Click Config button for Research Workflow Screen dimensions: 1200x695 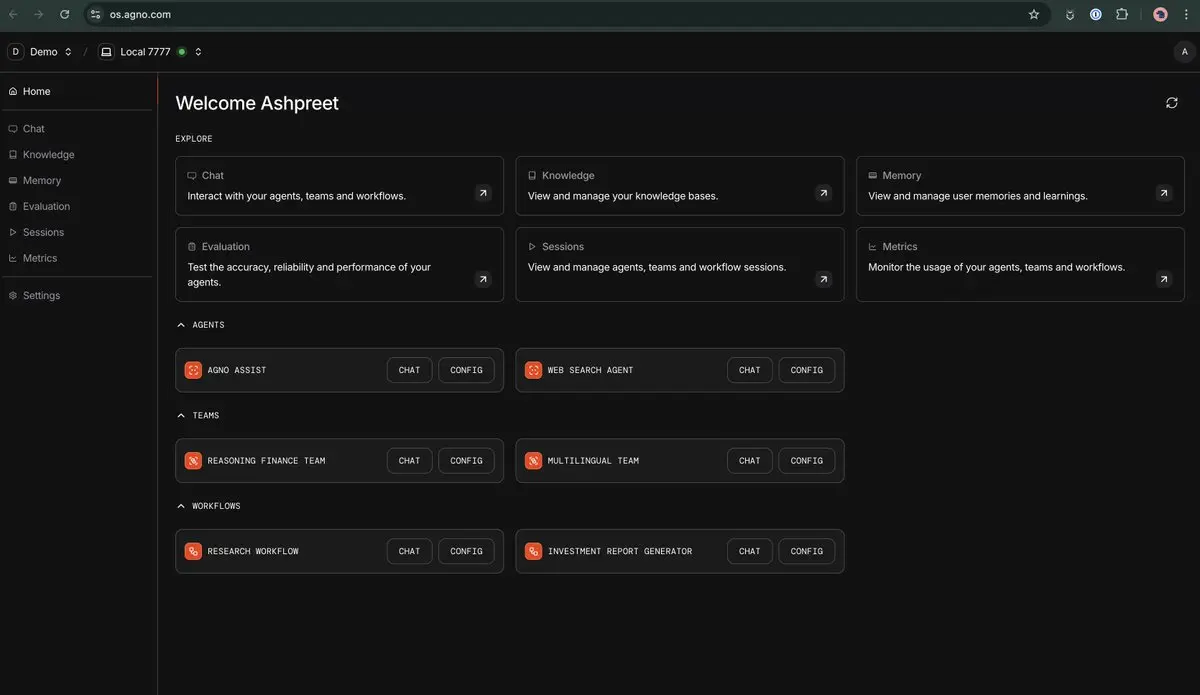[466, 551]
